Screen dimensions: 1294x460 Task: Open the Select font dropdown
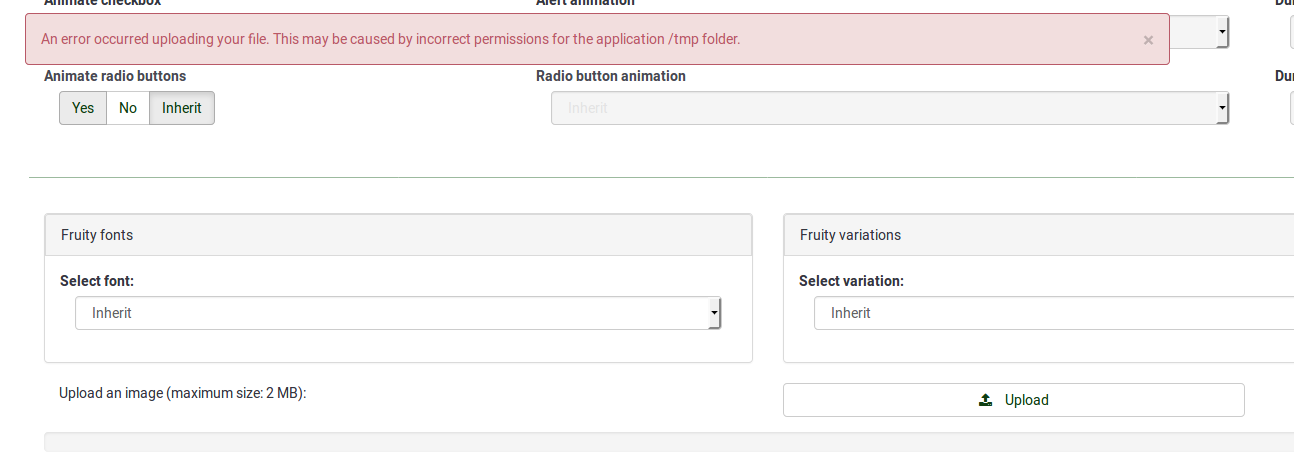coord(398,313)
